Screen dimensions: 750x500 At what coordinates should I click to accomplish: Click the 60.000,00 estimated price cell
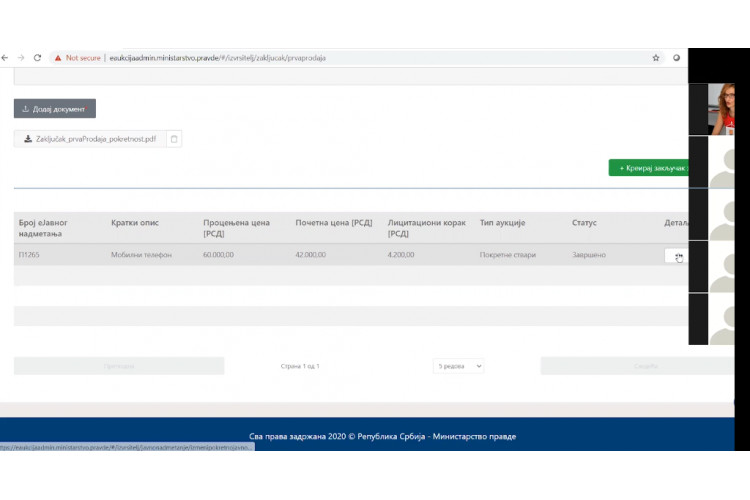(x=218, y=255)
